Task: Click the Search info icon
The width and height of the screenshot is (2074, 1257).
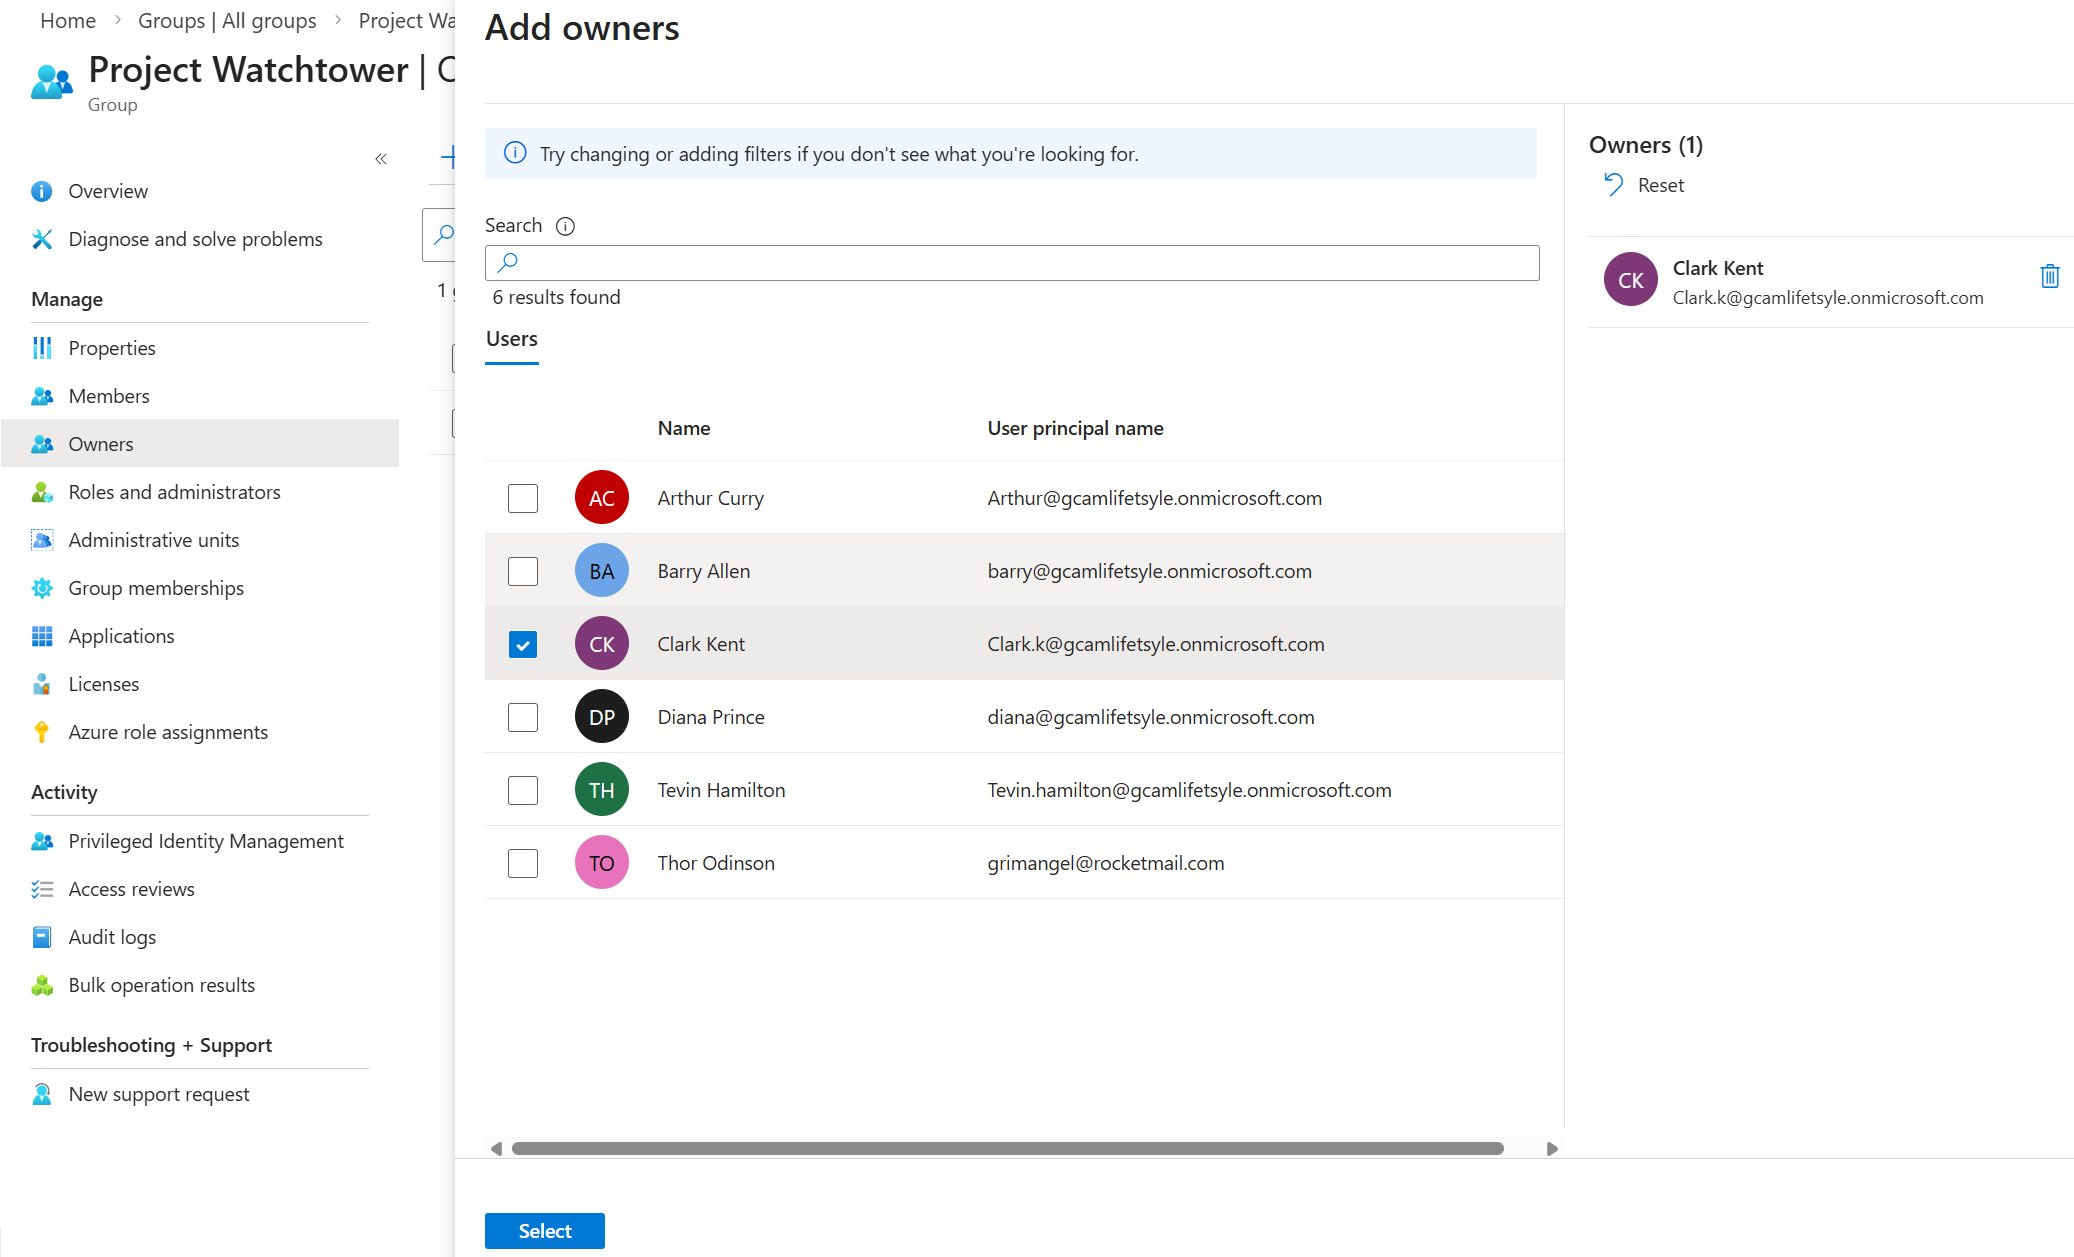Action: 565,226
